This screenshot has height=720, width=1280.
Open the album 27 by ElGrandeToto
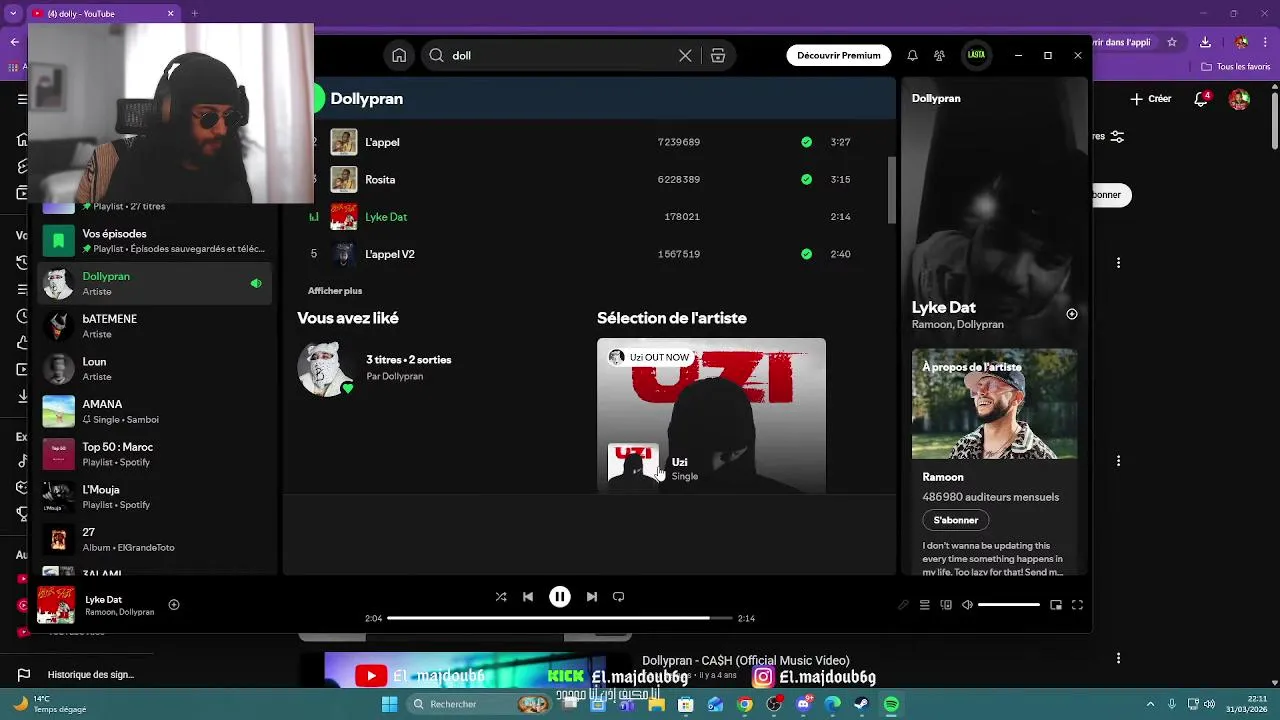[x=155, y=540]
